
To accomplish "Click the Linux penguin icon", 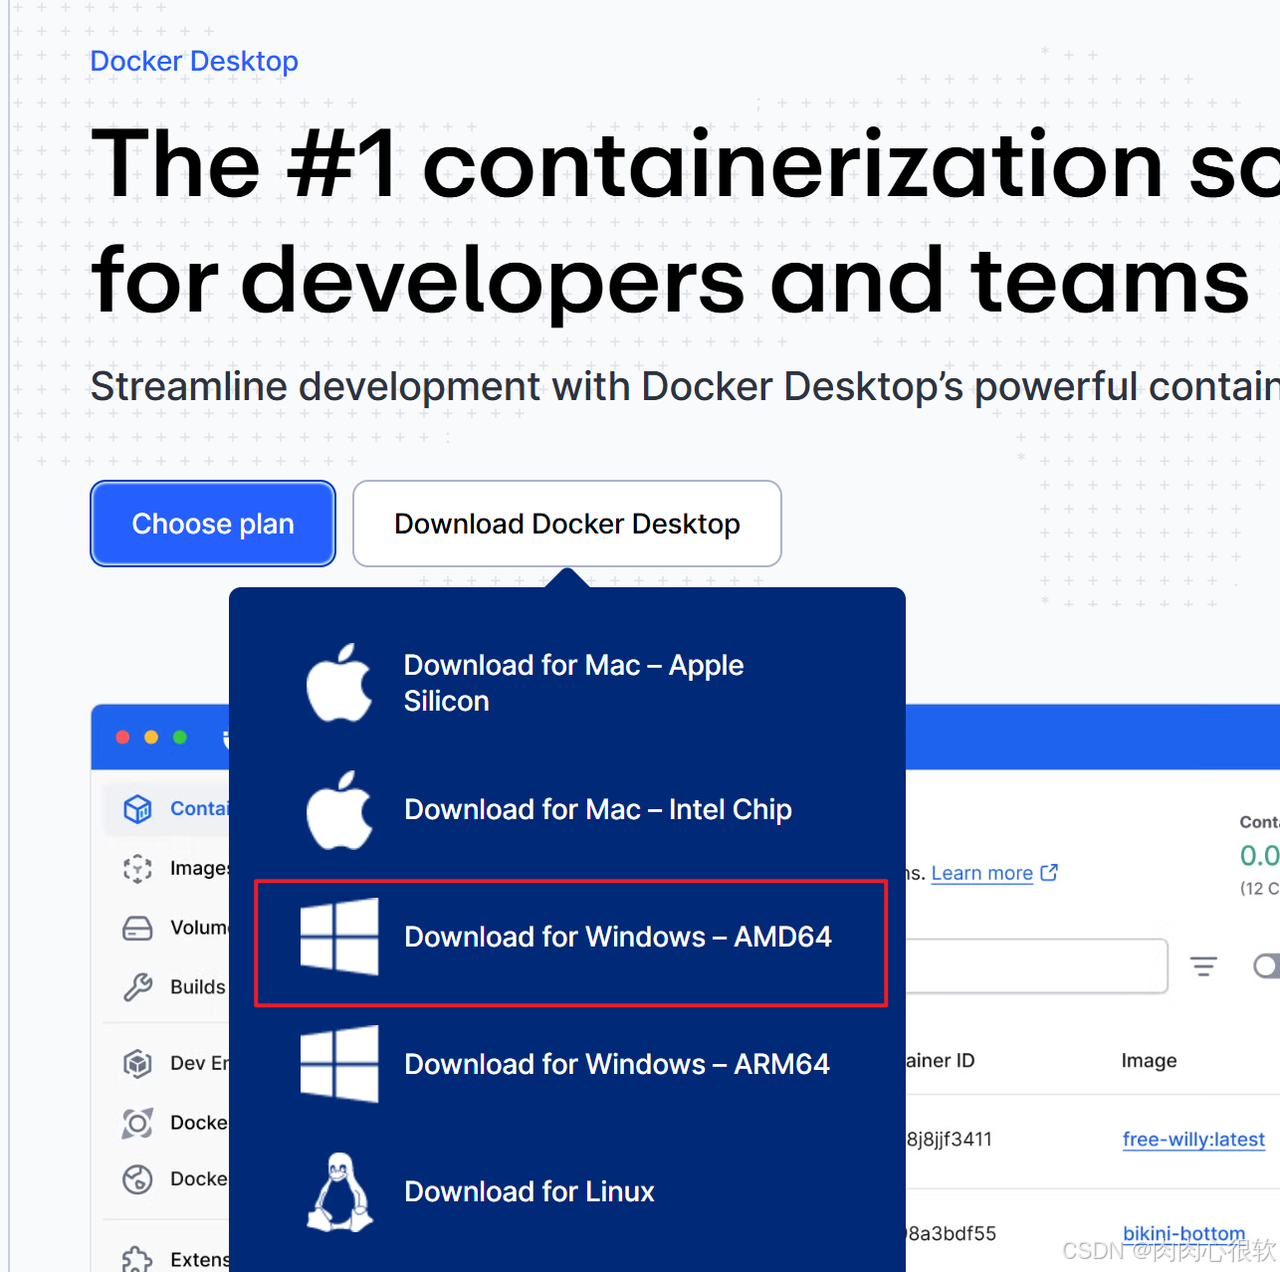I will [x=340, y=1191].
